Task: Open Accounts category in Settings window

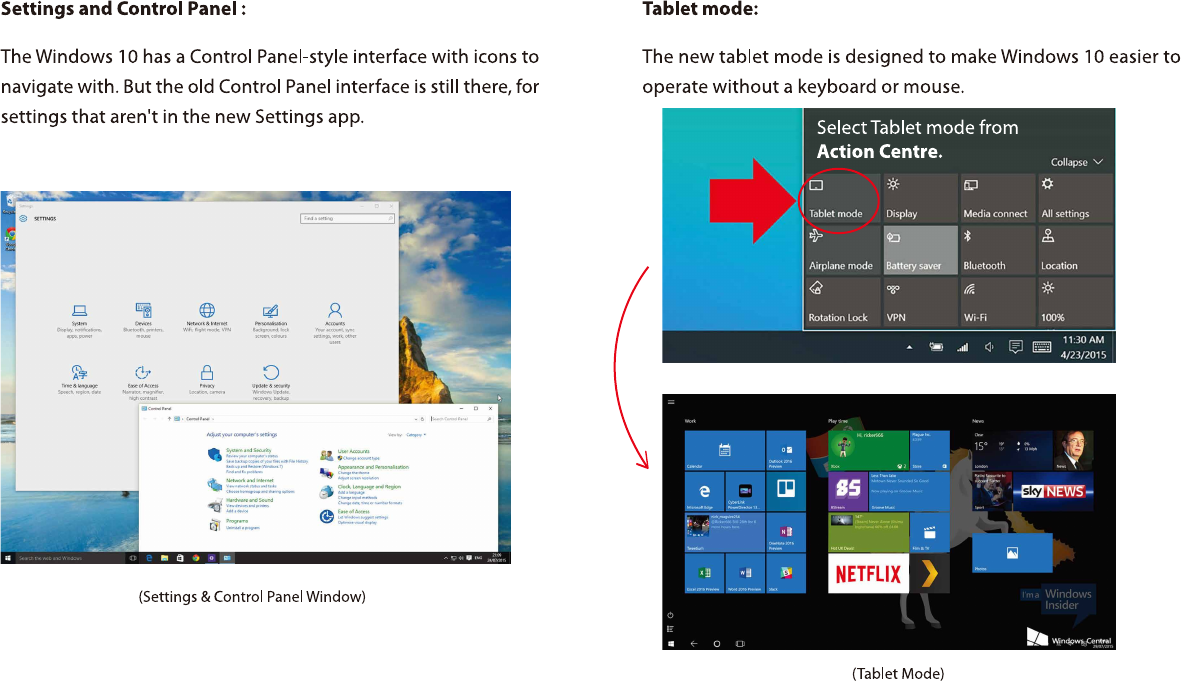Action: click(335, 323)
